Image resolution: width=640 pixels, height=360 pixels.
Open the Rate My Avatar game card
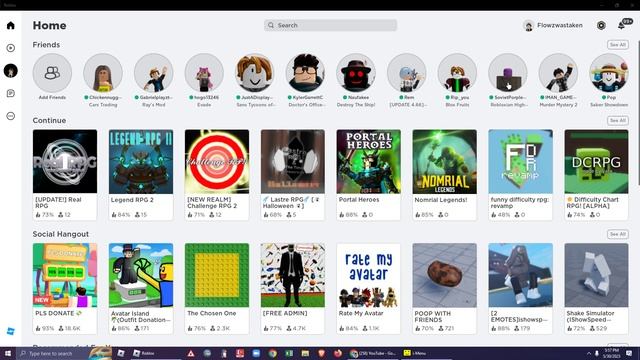[369, 288]
